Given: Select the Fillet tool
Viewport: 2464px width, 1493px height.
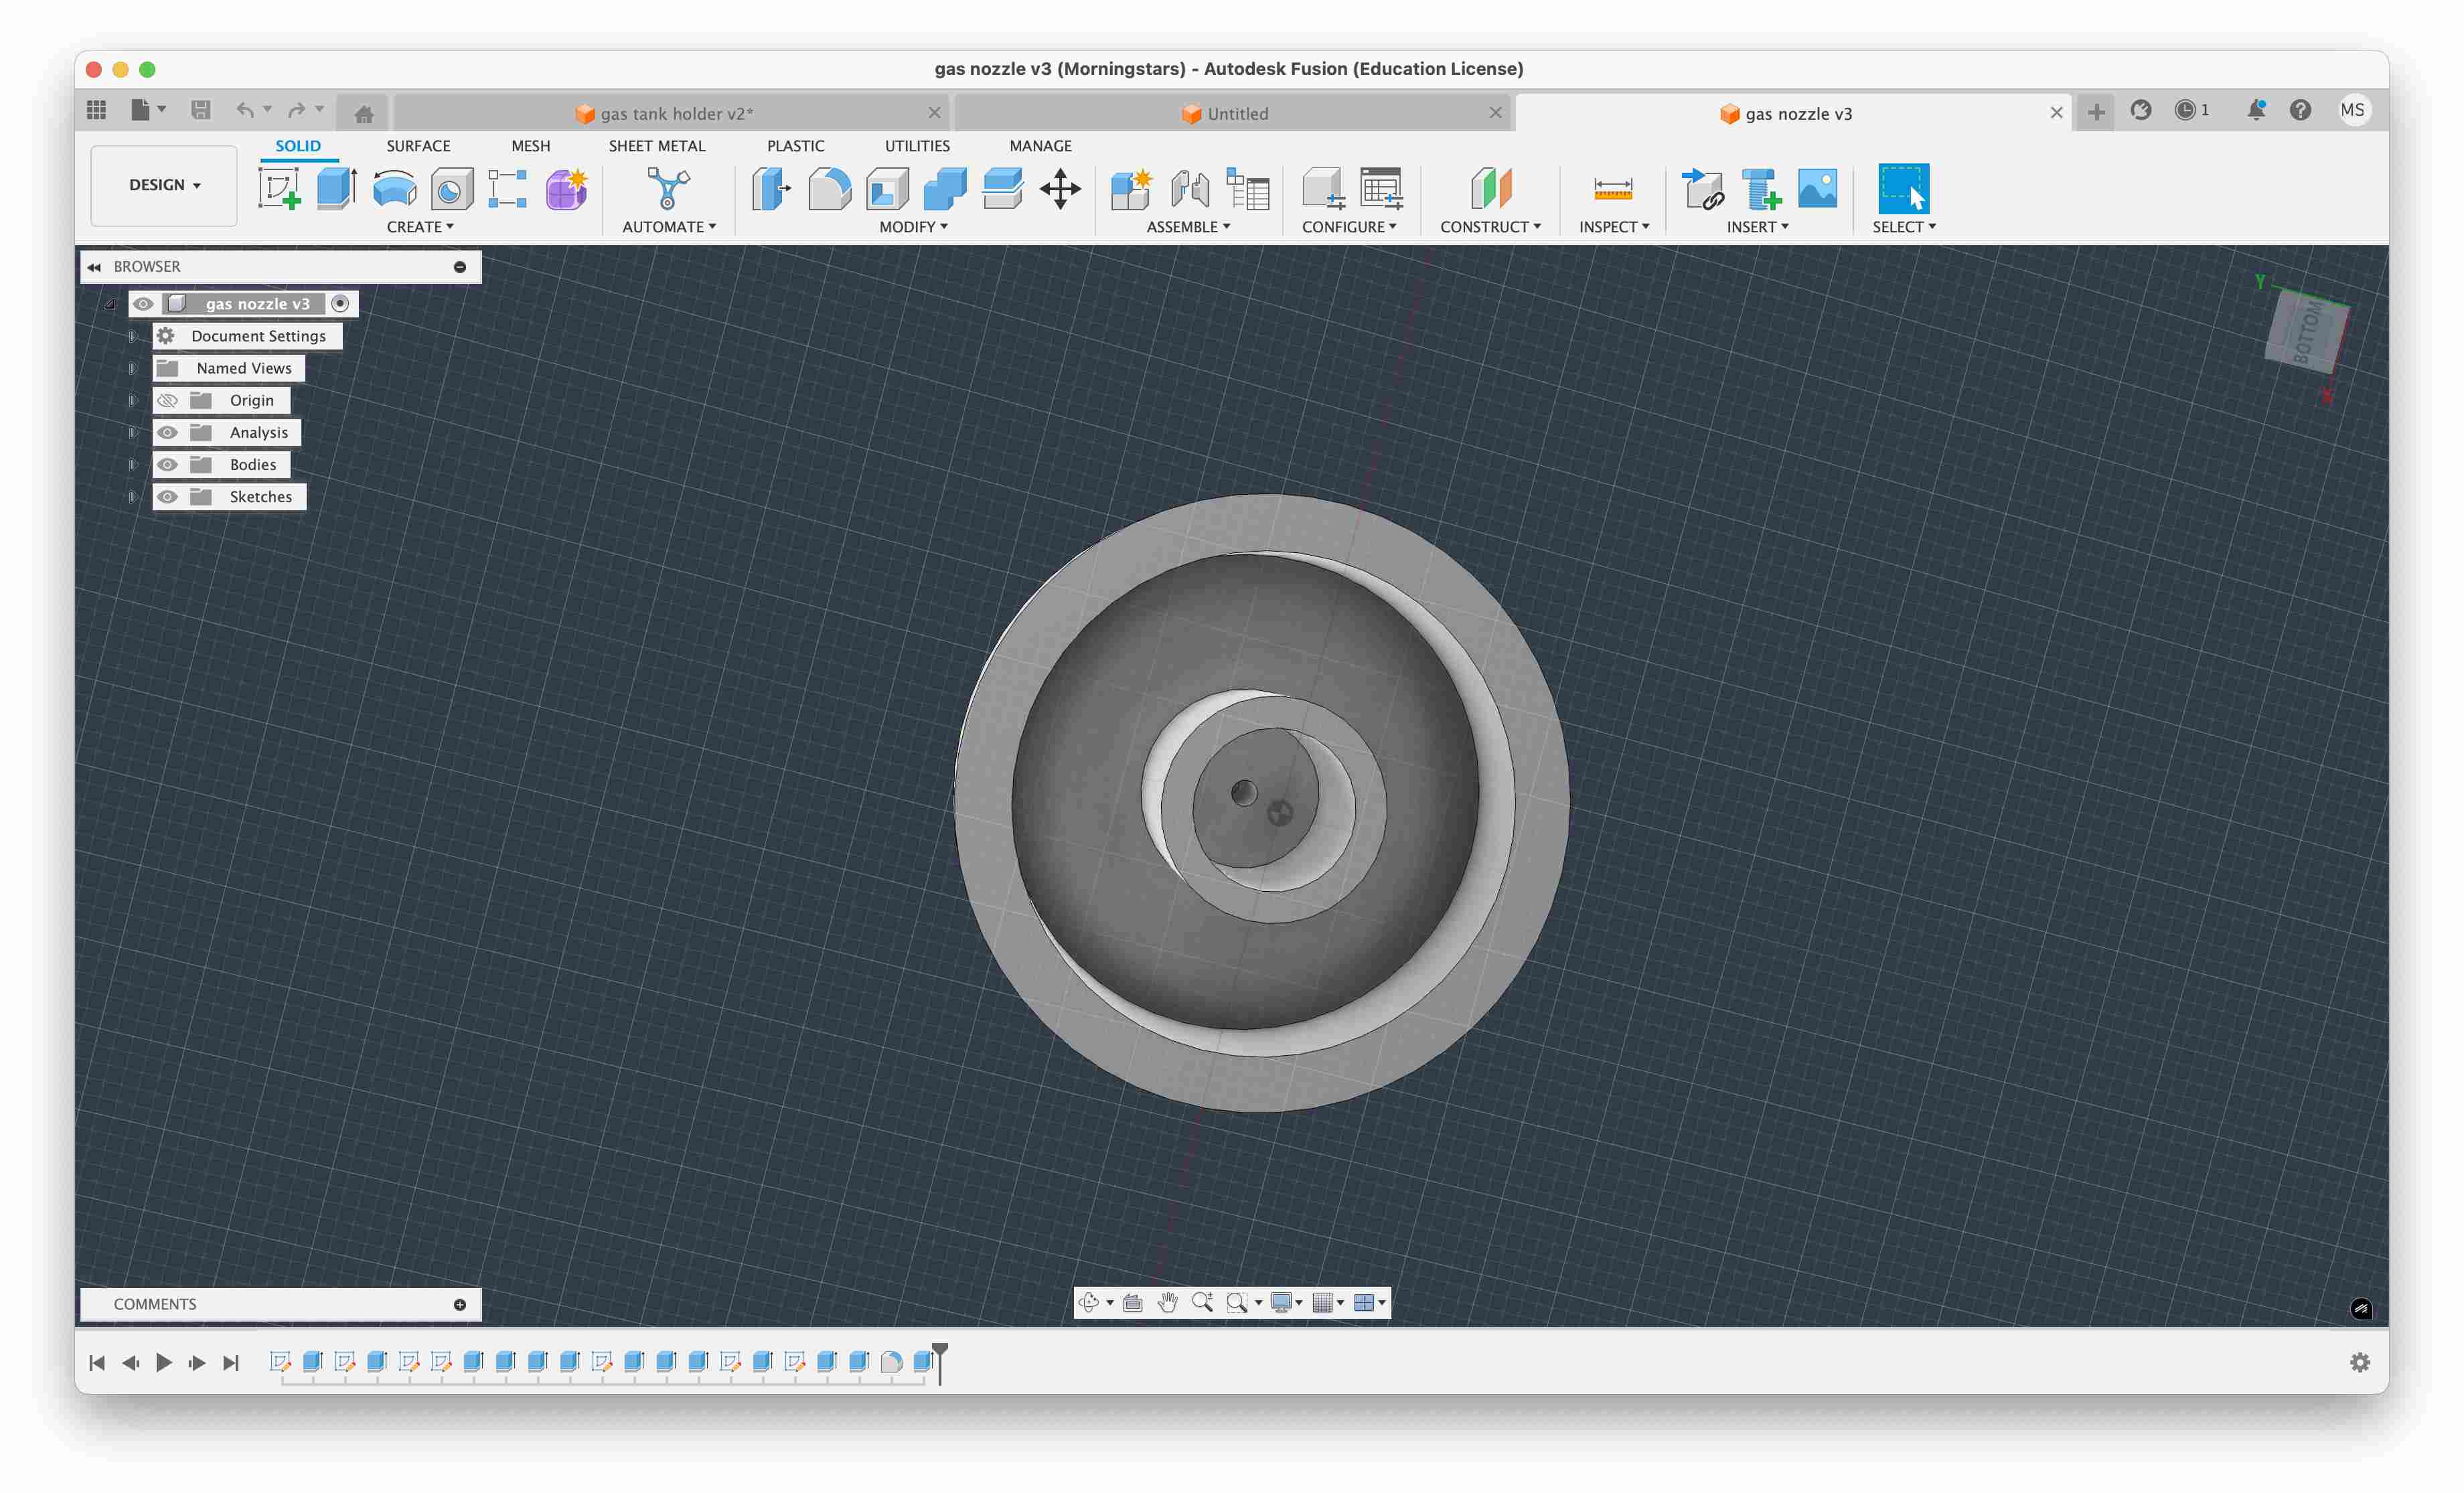Looking at the screenshot, I should (829, 188).
